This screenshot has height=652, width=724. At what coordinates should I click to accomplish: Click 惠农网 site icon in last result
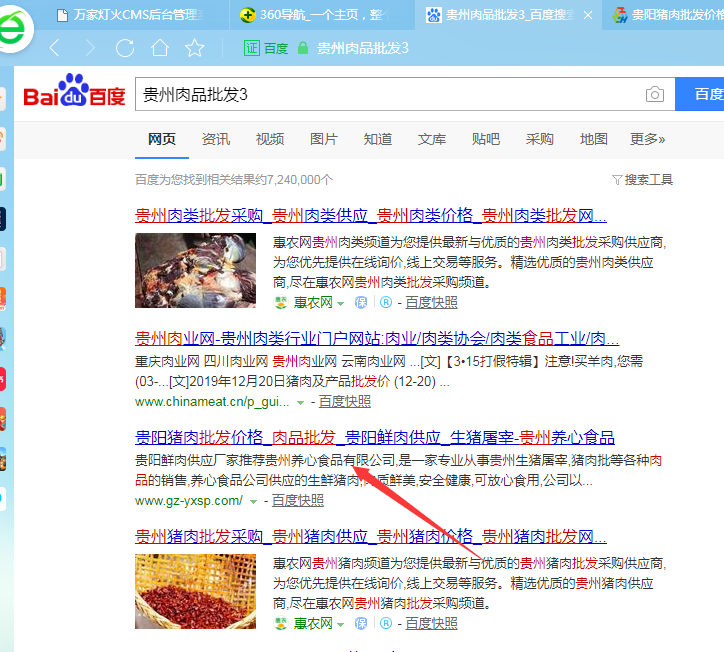(x=281, y=624)
